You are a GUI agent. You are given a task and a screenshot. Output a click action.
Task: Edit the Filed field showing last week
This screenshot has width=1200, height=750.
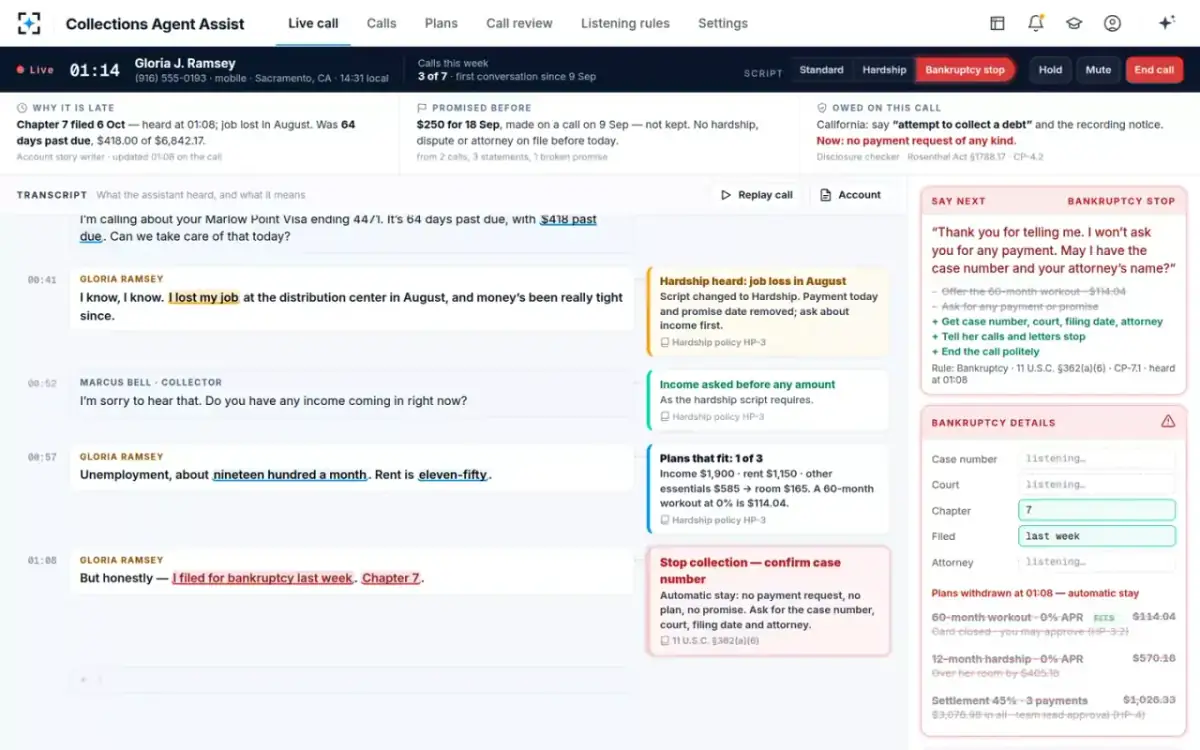click(1097, 536)
